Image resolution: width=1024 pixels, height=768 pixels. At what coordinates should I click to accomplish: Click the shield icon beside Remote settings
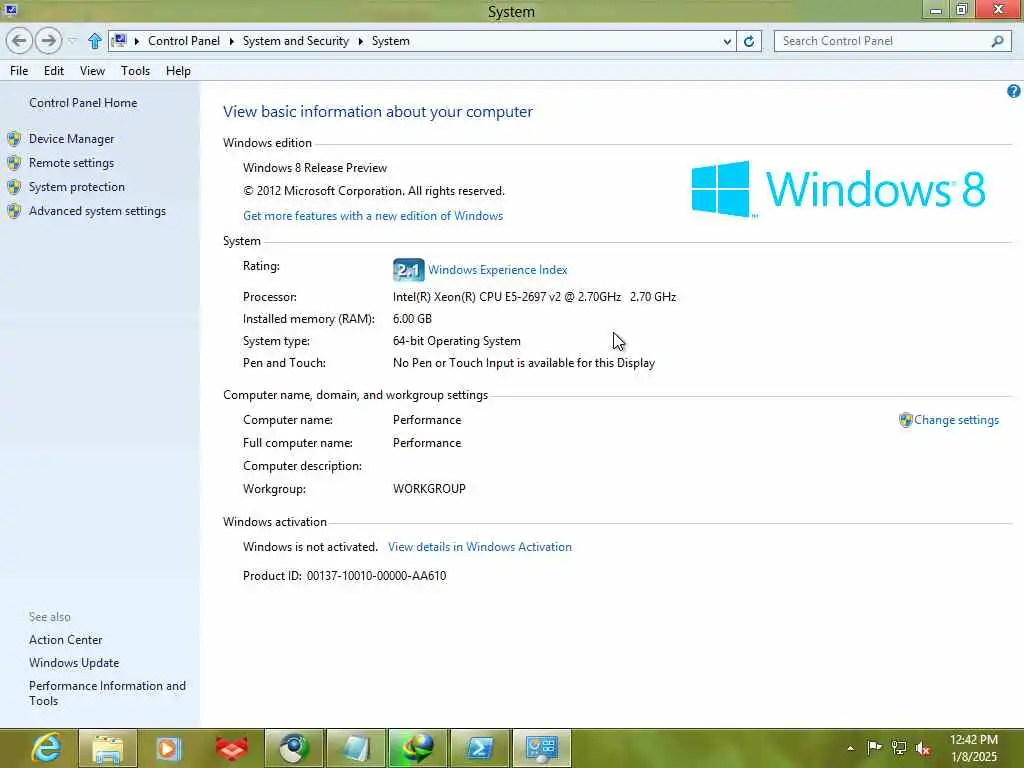(14, 163)
